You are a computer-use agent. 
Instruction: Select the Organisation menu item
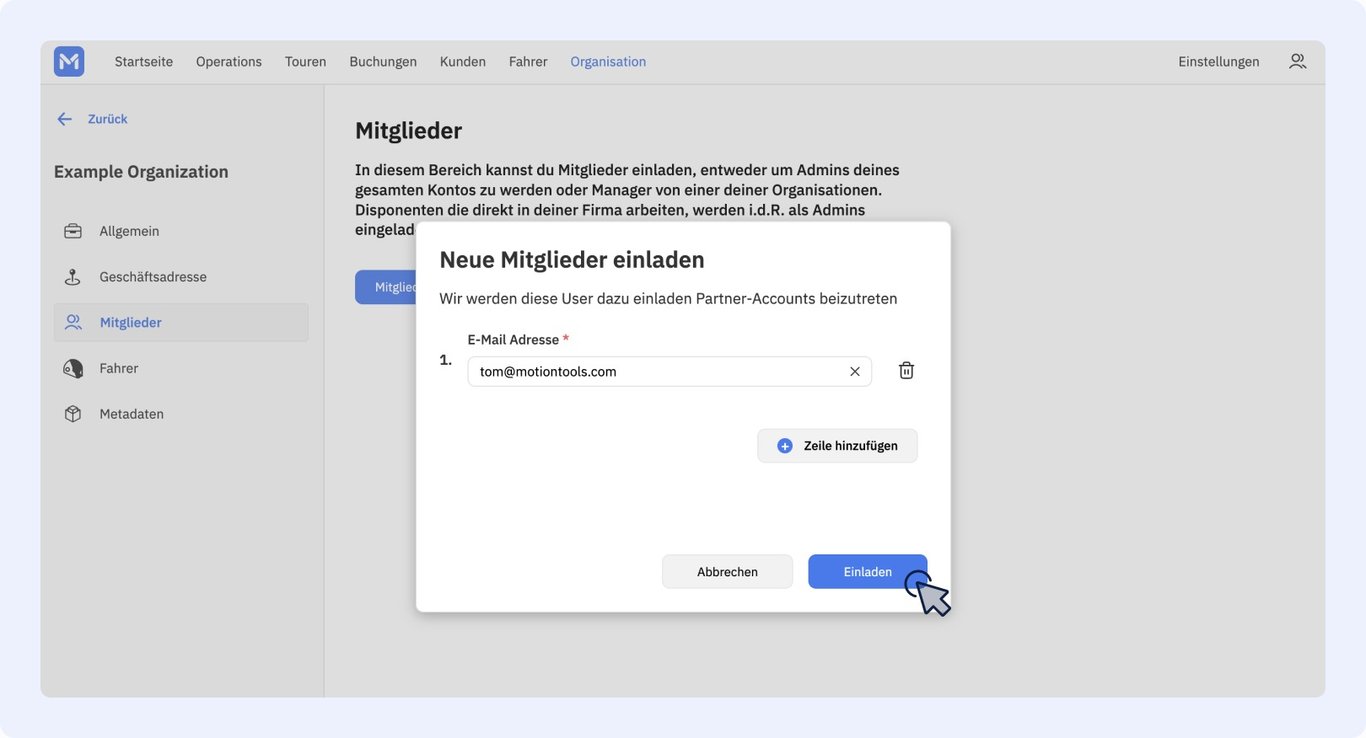608,61
